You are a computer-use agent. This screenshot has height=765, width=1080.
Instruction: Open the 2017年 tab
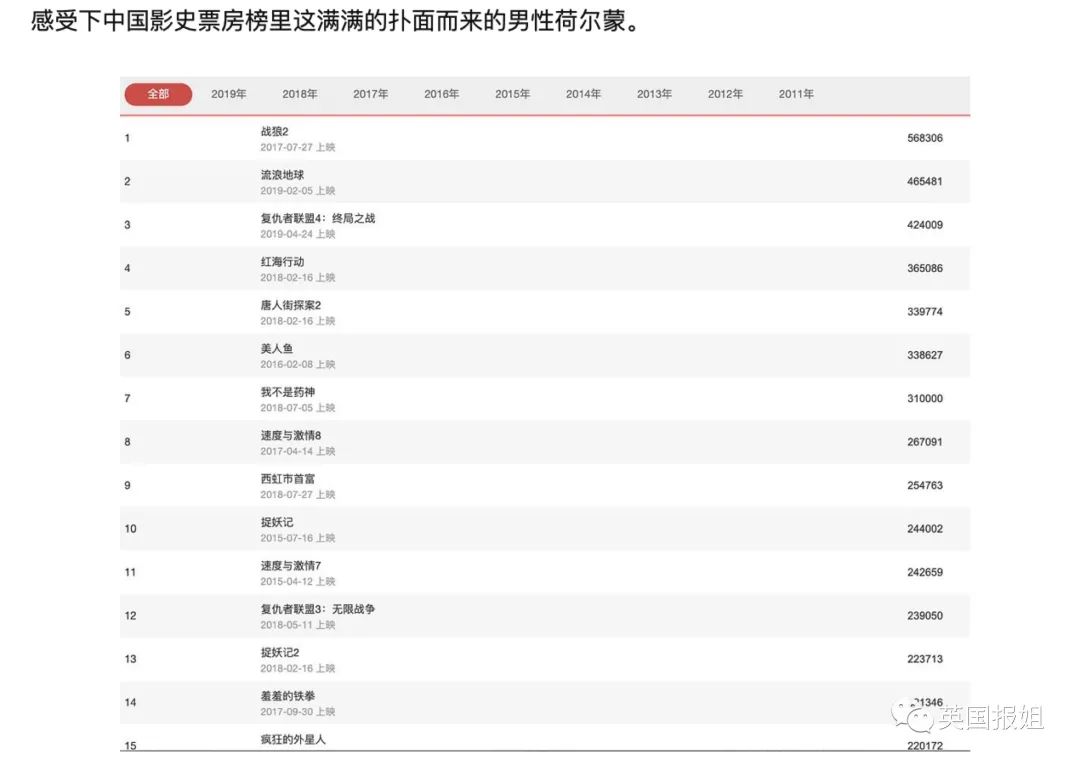click(x=371, y=94)
